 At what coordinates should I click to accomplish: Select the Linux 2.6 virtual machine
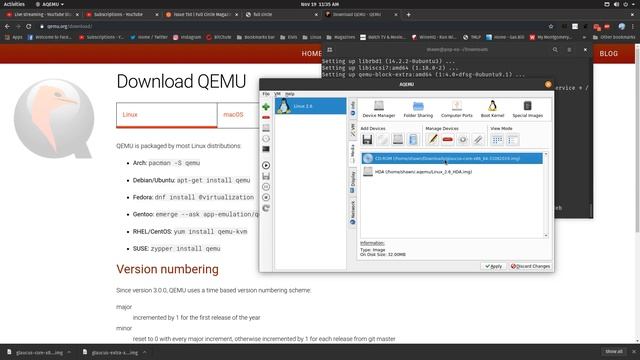(x=310, y=106)
